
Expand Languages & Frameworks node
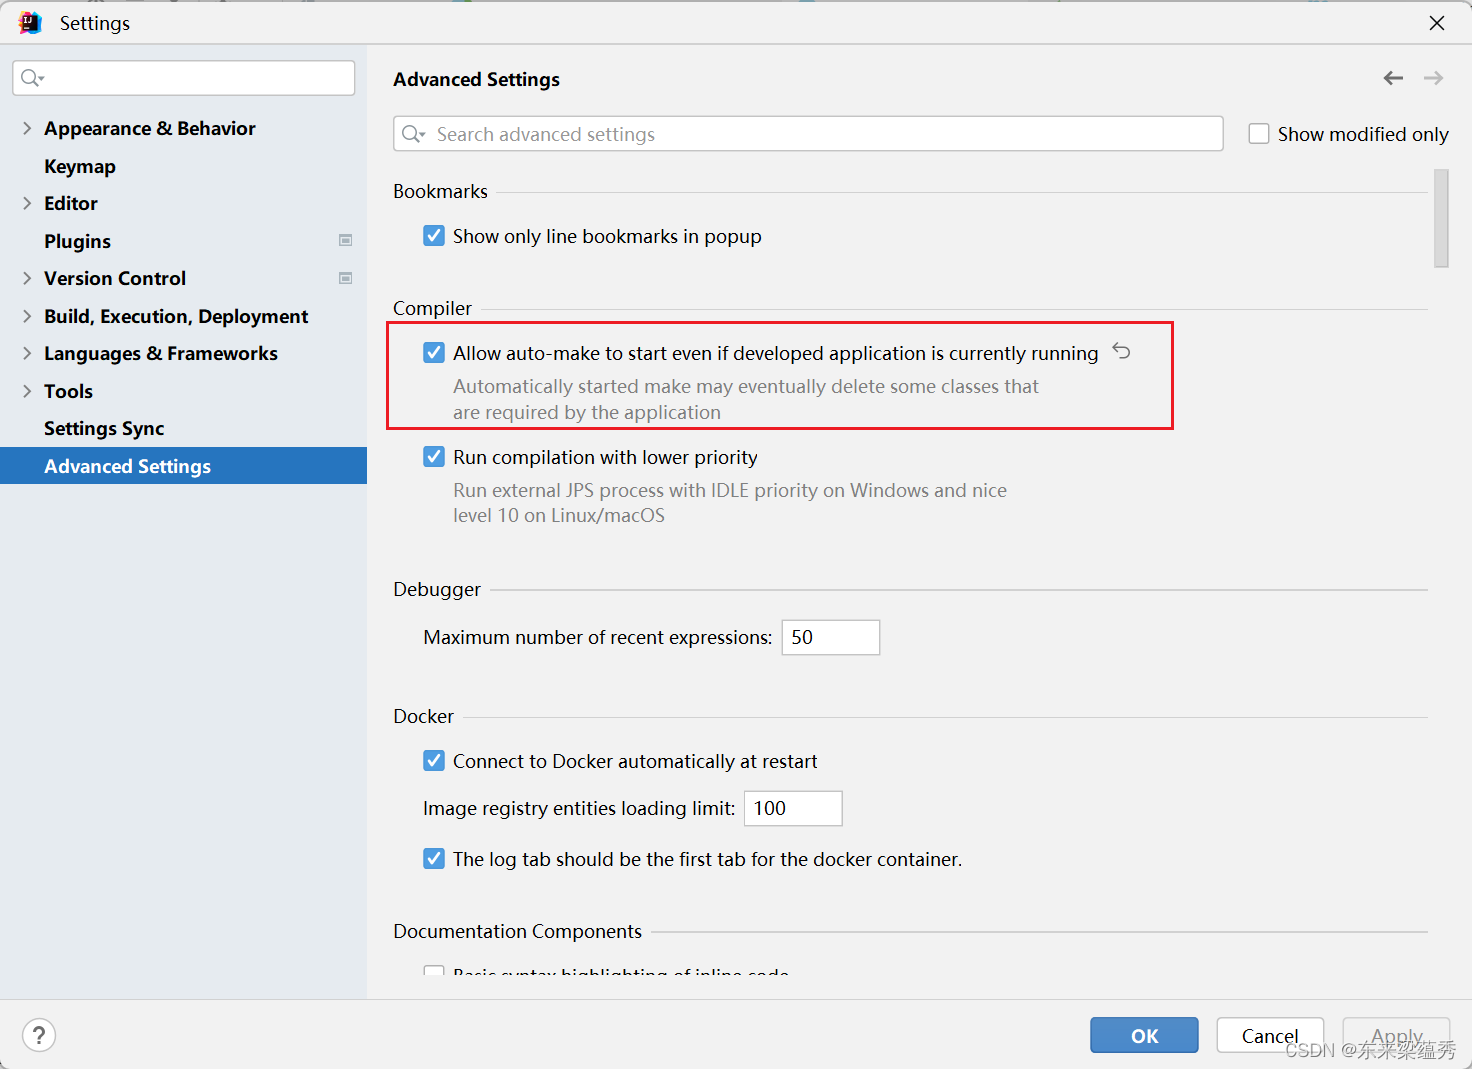(27, 353)
